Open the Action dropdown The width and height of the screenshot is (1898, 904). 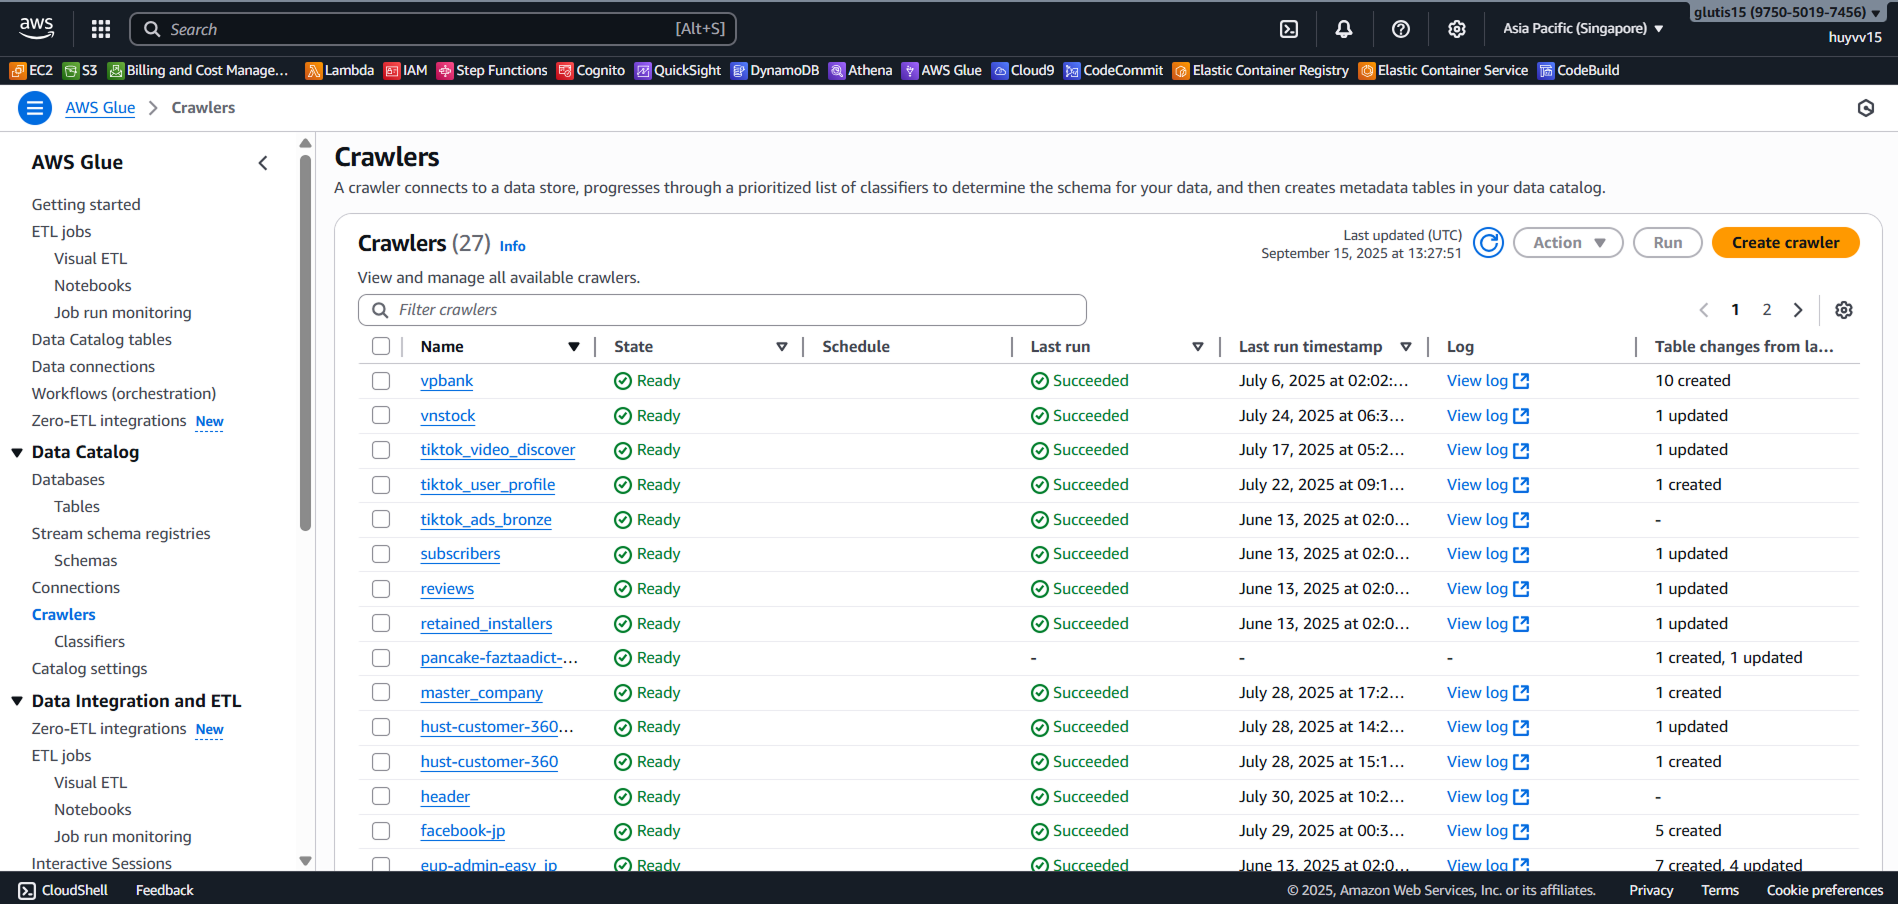click(x=1567, y=243)
